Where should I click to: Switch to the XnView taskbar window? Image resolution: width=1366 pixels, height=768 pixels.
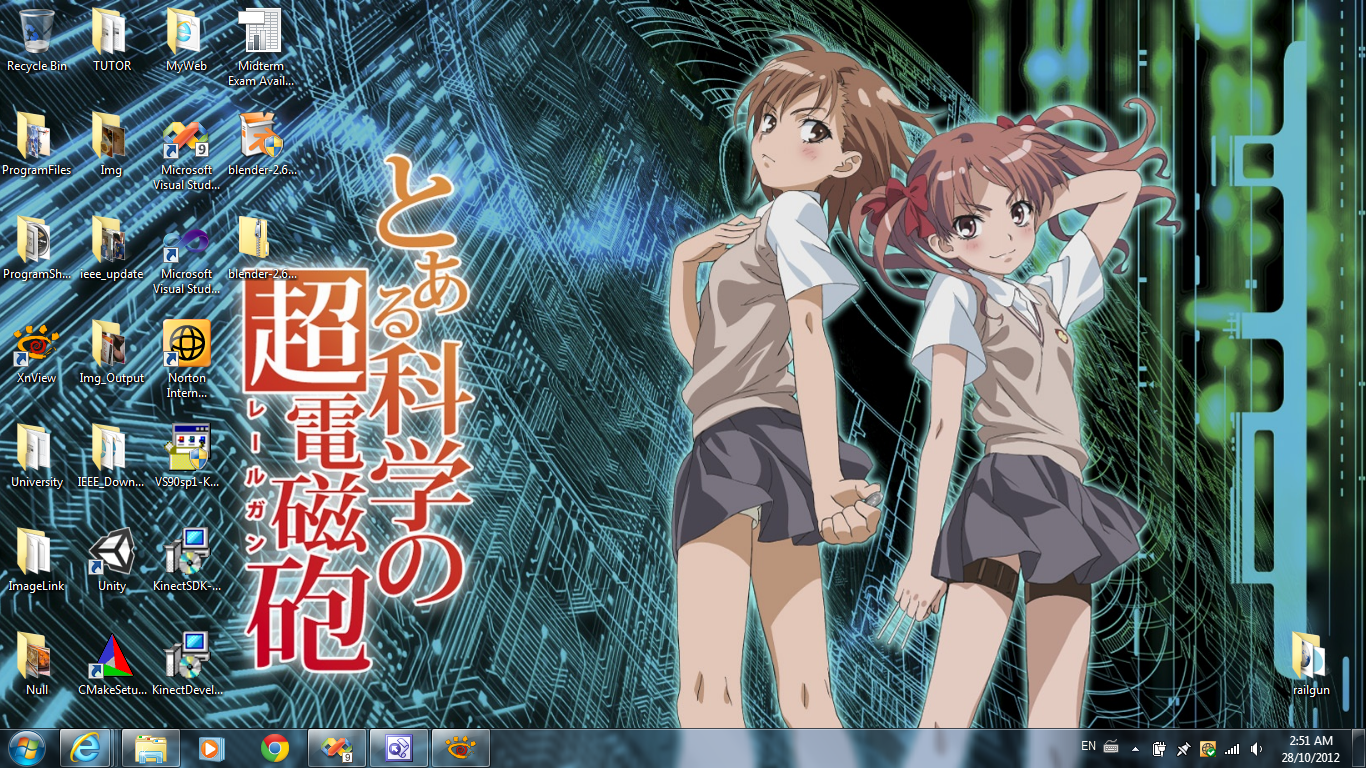tap(461, 748)
